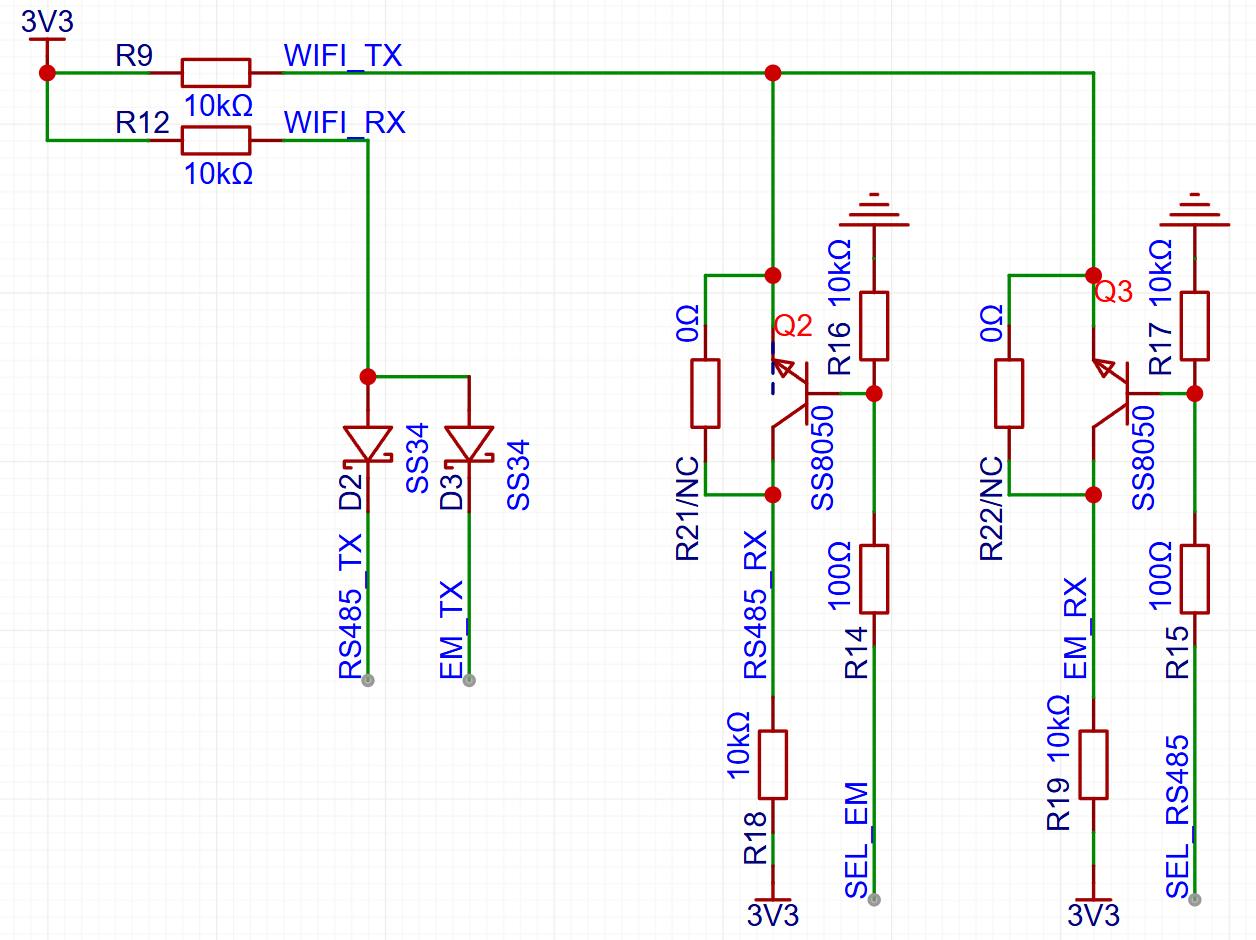Select the Q3 transistor symbol

tap(1110, 393)
